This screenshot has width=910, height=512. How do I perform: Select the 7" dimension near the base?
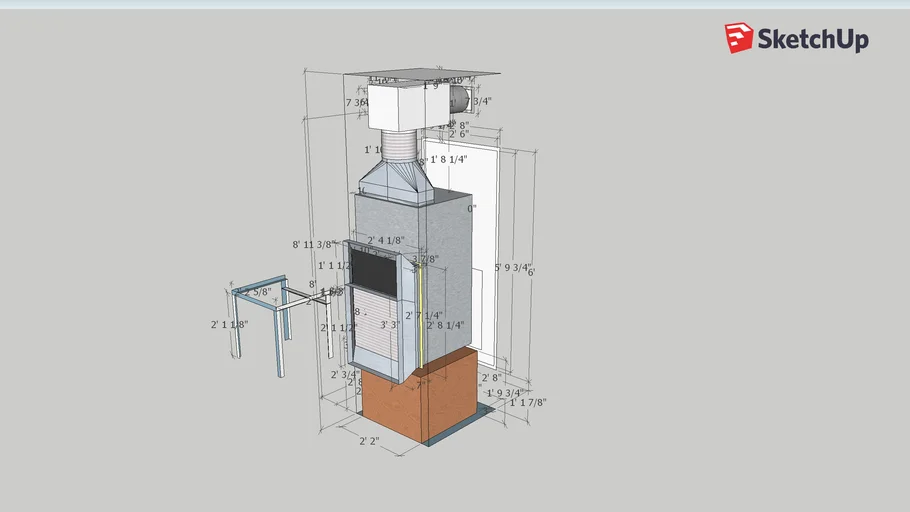point(423,384)
